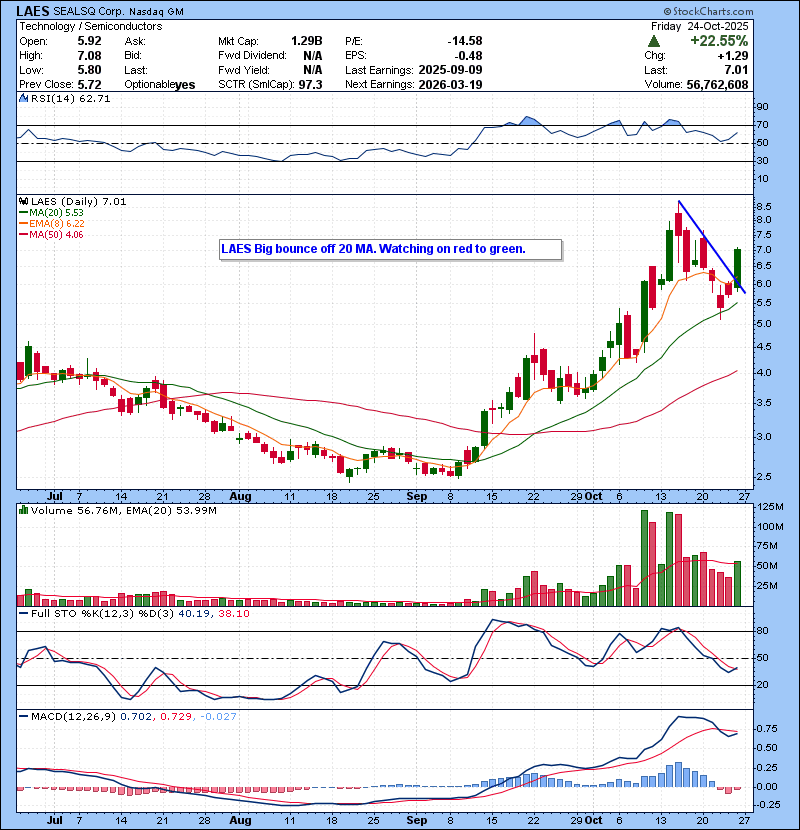Viewport: 800px width, 830px height.
Task: Select the Prev Close value 5.72
Action: tap(89, 84)
